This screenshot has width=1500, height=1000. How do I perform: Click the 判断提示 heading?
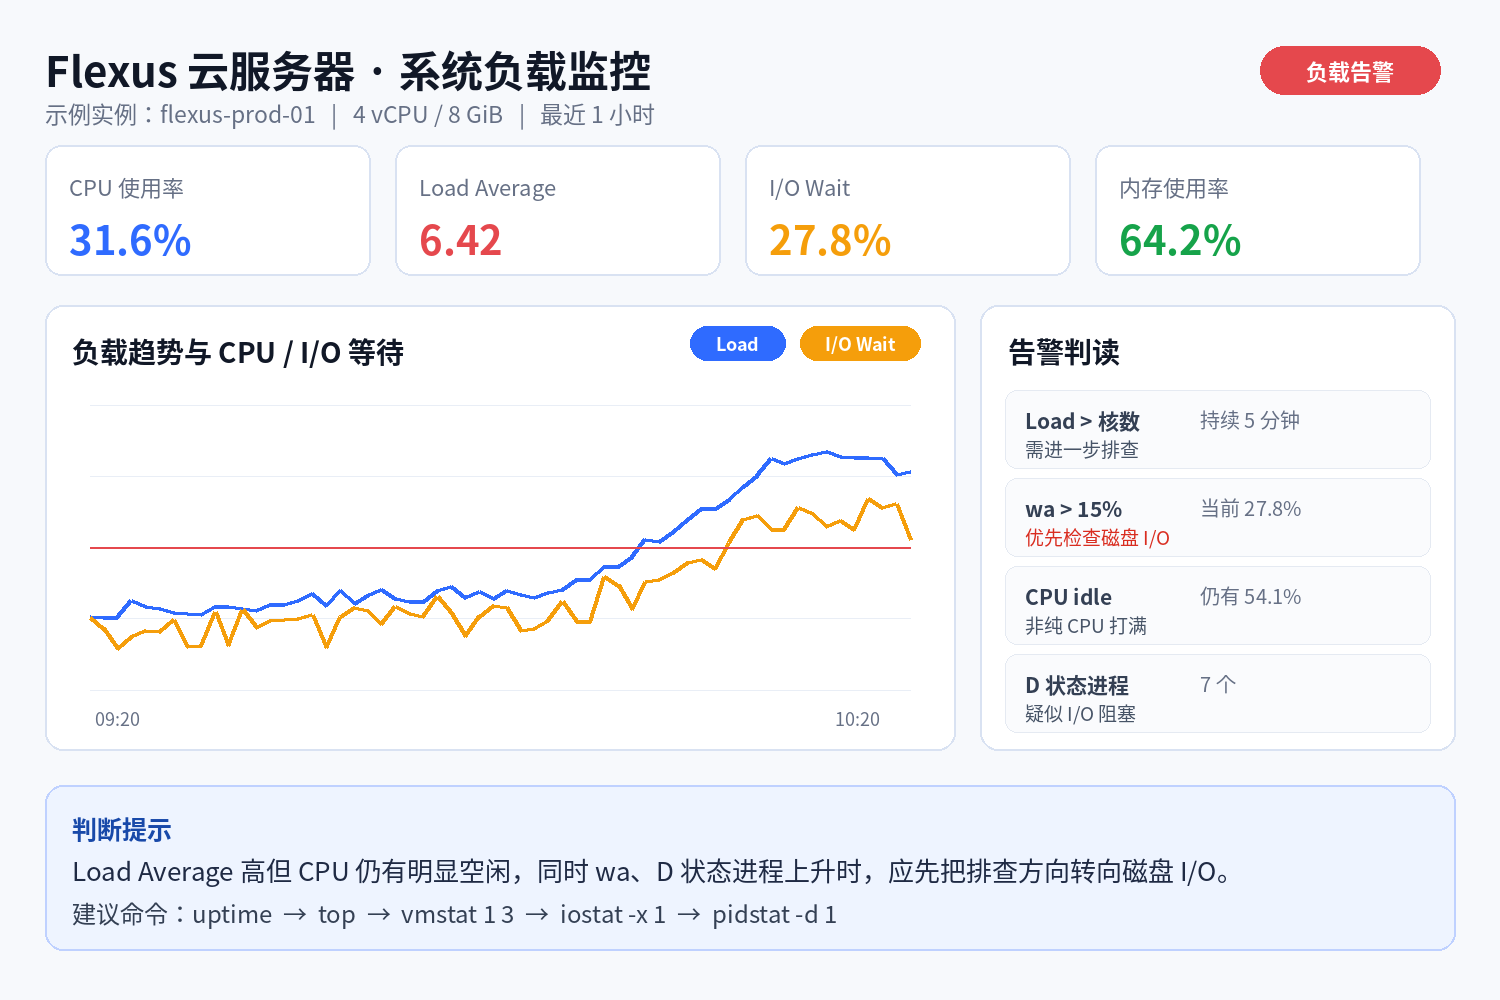122,830
